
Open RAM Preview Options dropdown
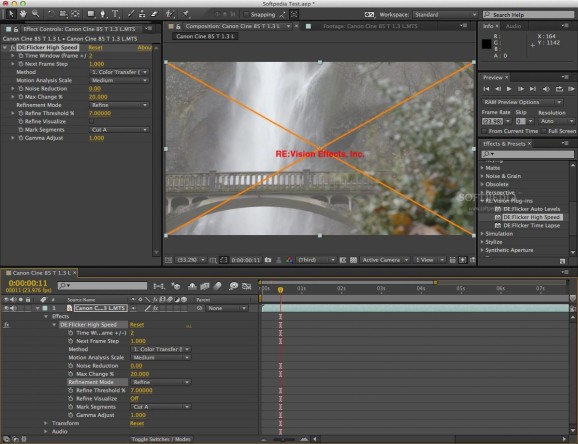coord(522,102)
